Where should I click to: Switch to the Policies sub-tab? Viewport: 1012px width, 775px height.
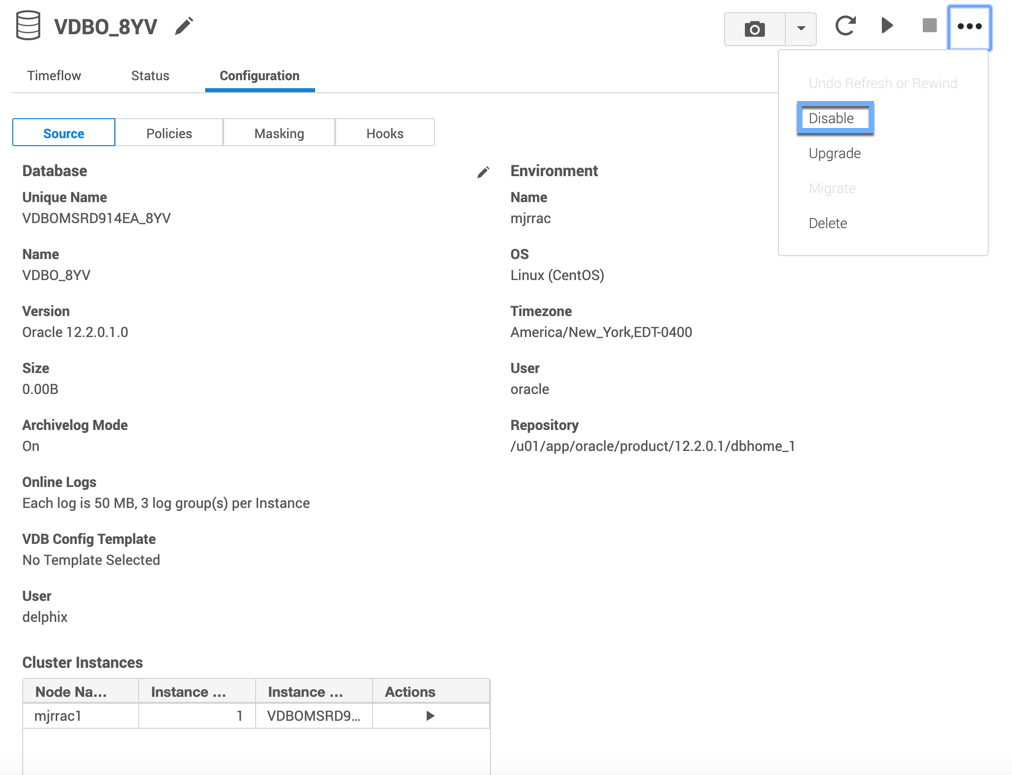coord(169,133)
